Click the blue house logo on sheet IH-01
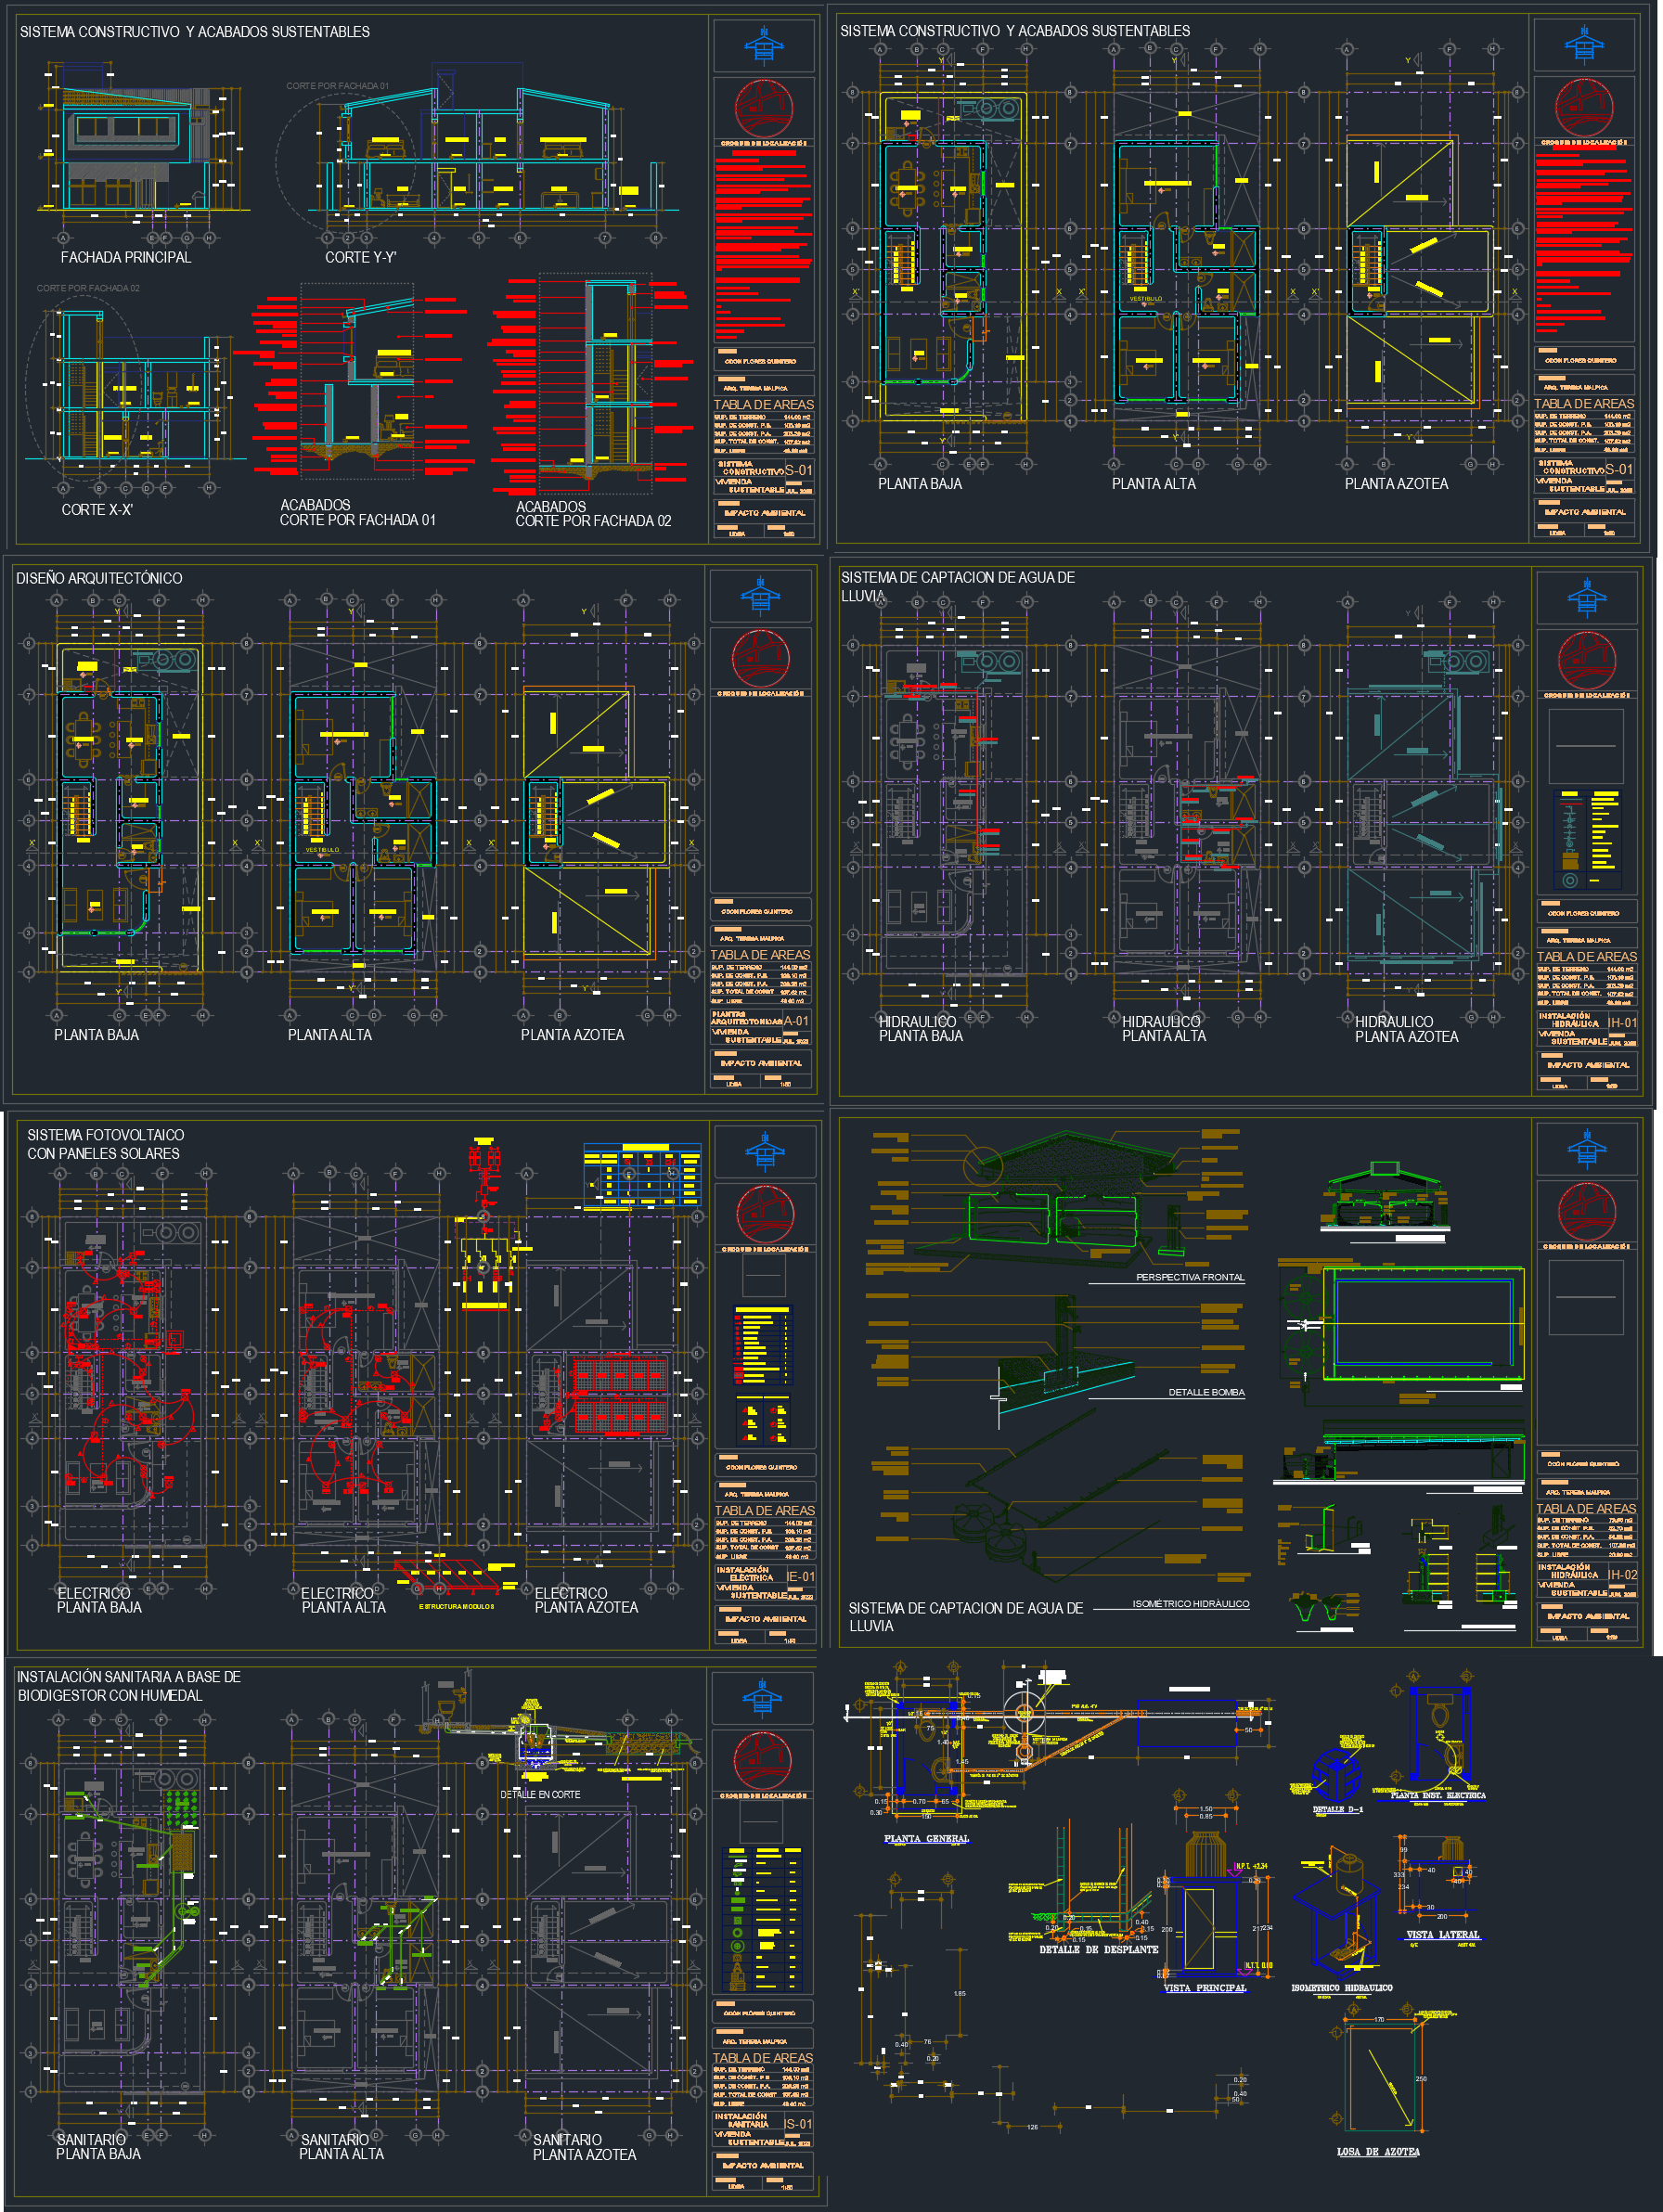 (x=1586, y=598)
